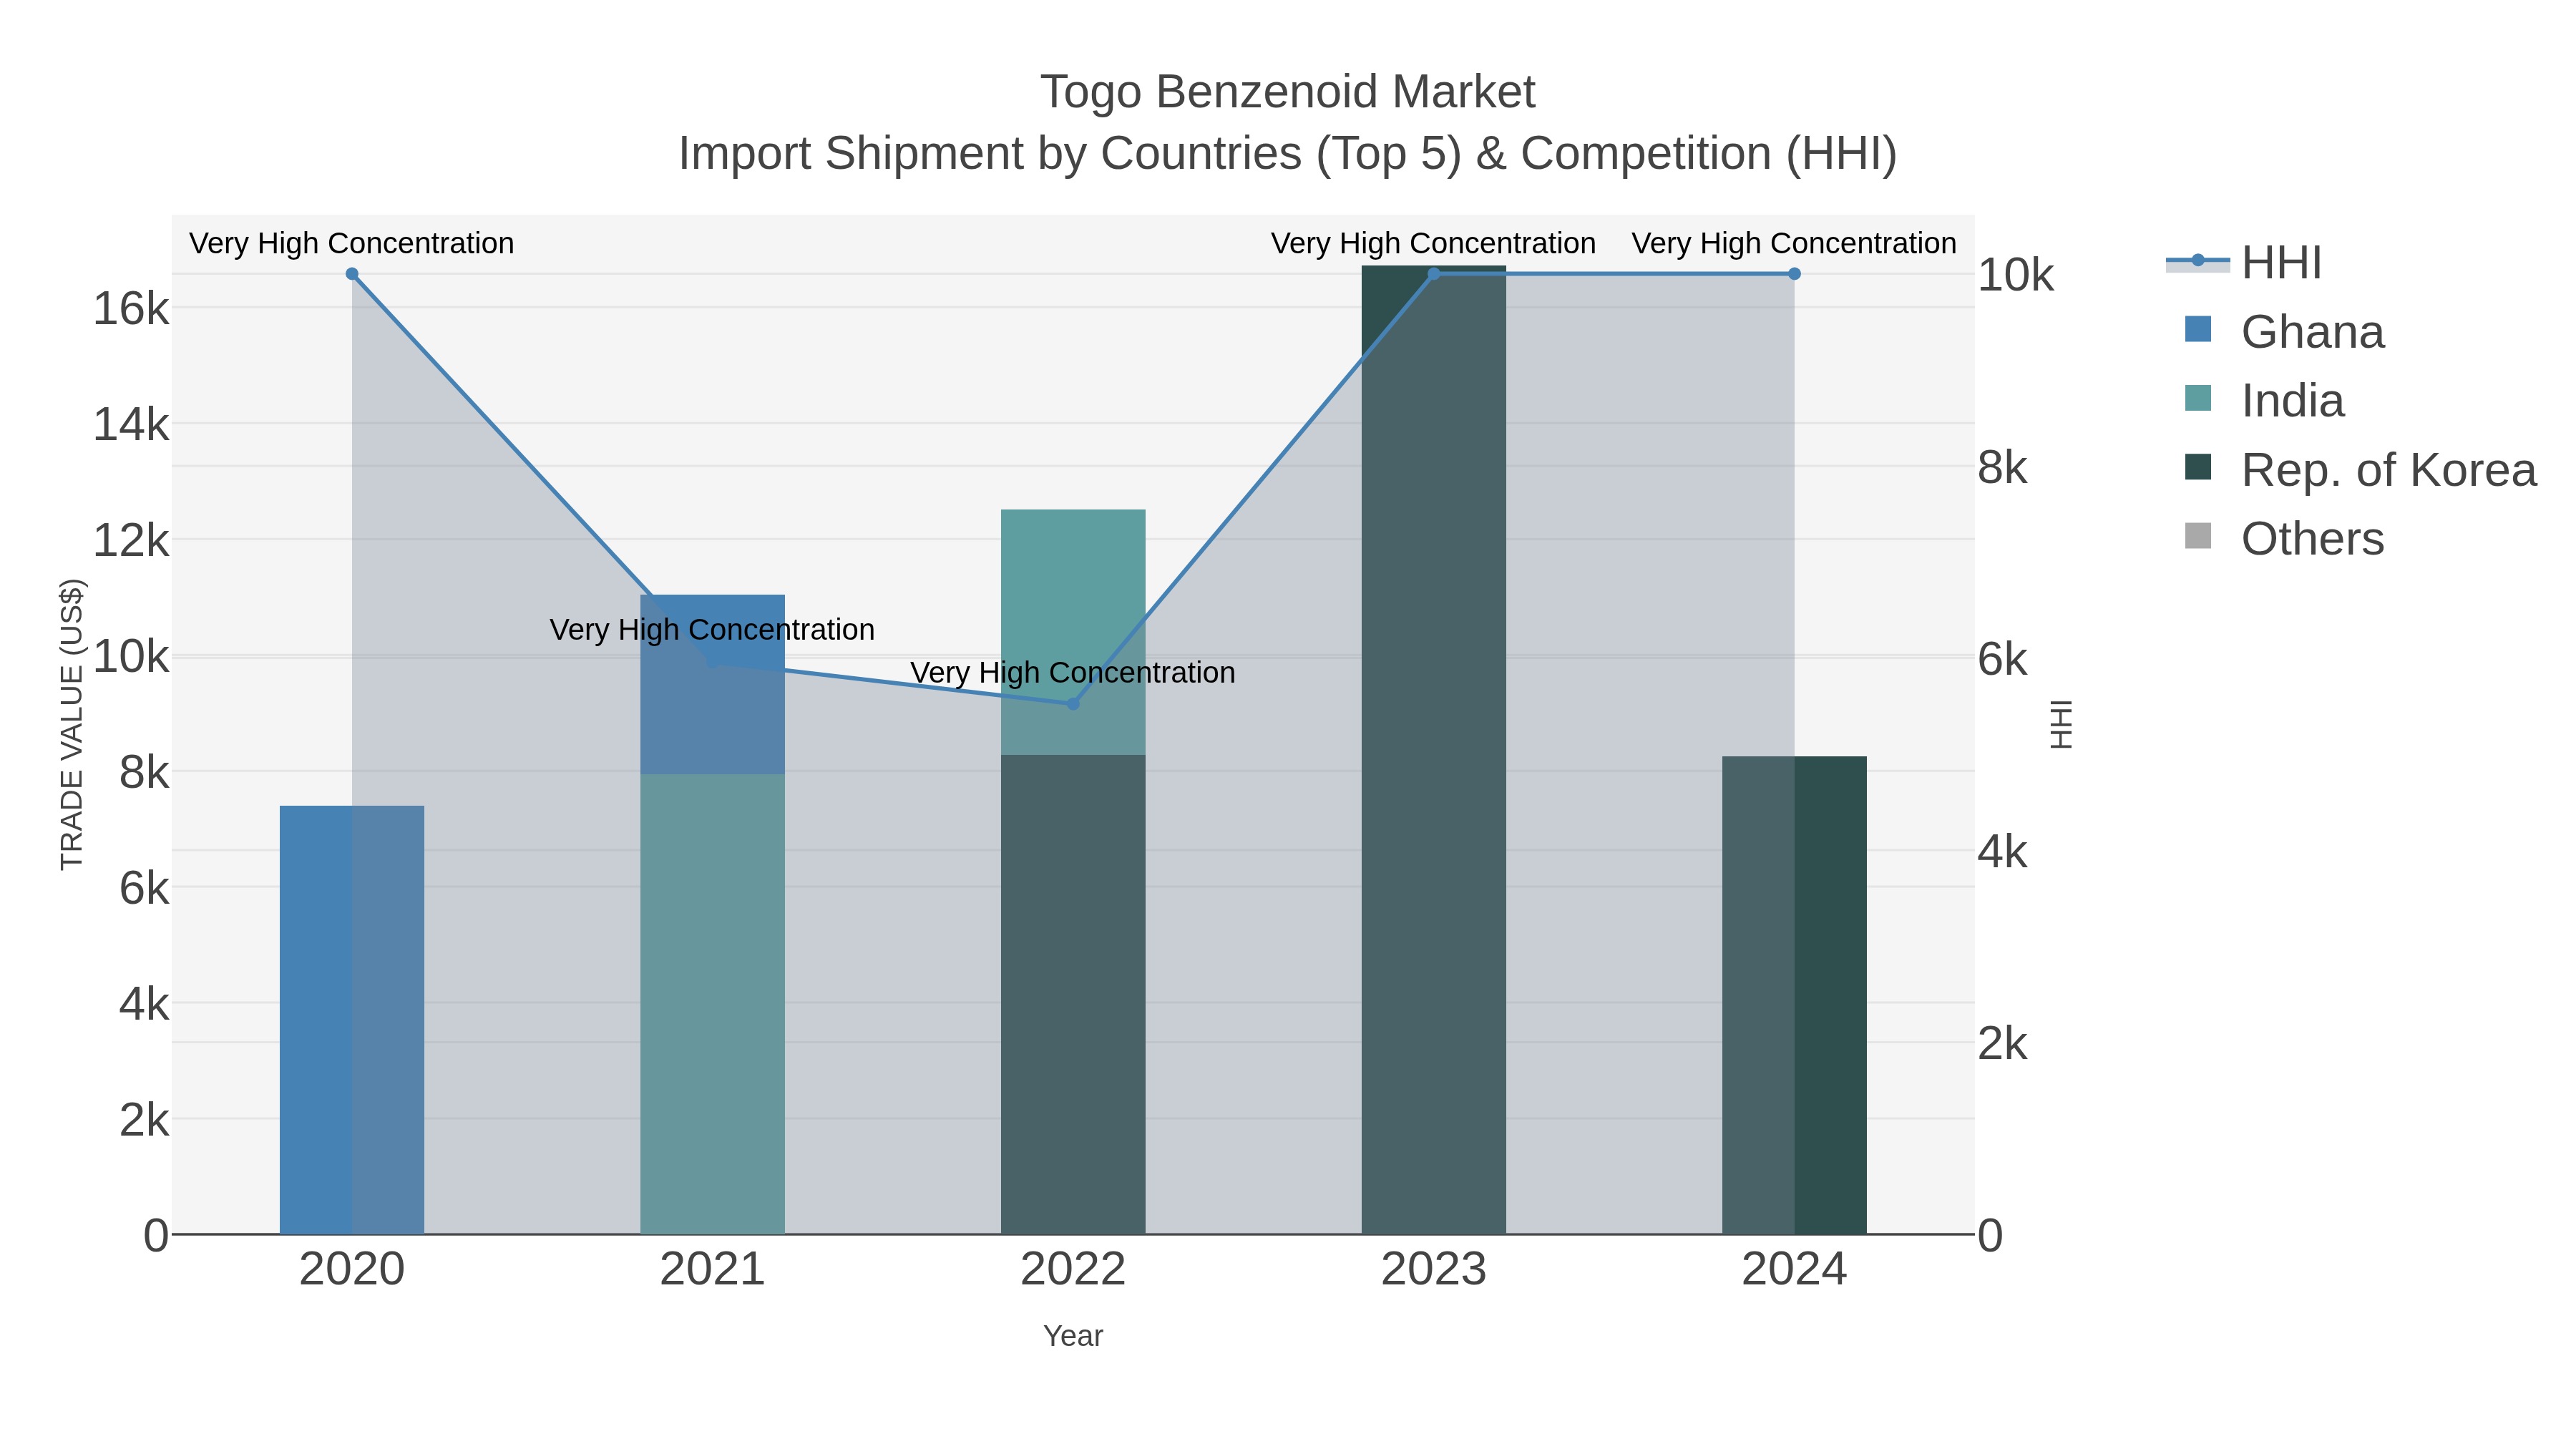Click the 14k left axis tick
The height and width of the screenshot is (1449, 2576).
(x=131, y=425)
